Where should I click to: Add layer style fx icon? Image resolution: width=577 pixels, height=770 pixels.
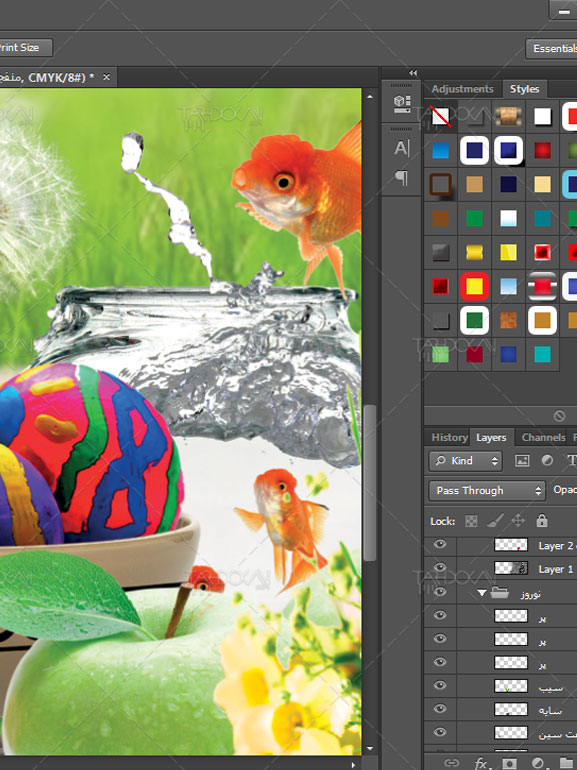point(482,763)
